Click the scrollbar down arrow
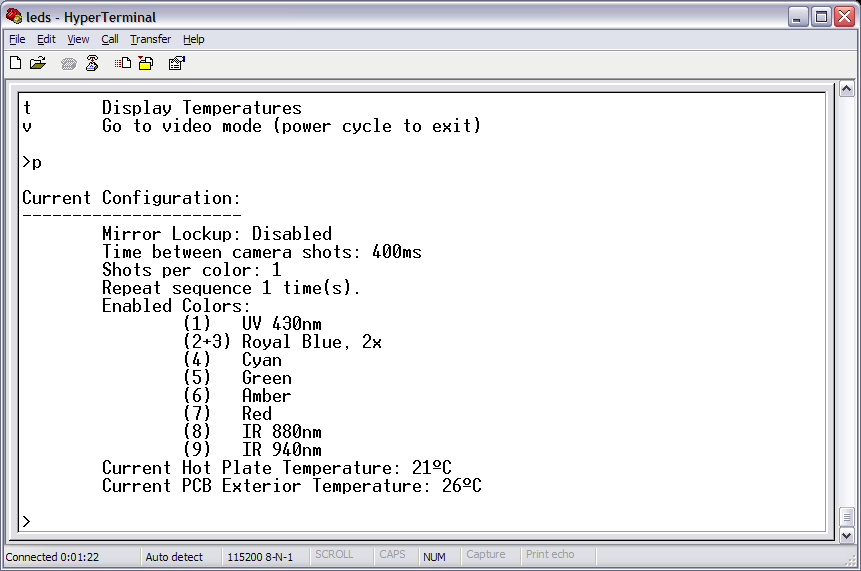The width and height of the screenshot is (861, 571). [x=846, y=536]
